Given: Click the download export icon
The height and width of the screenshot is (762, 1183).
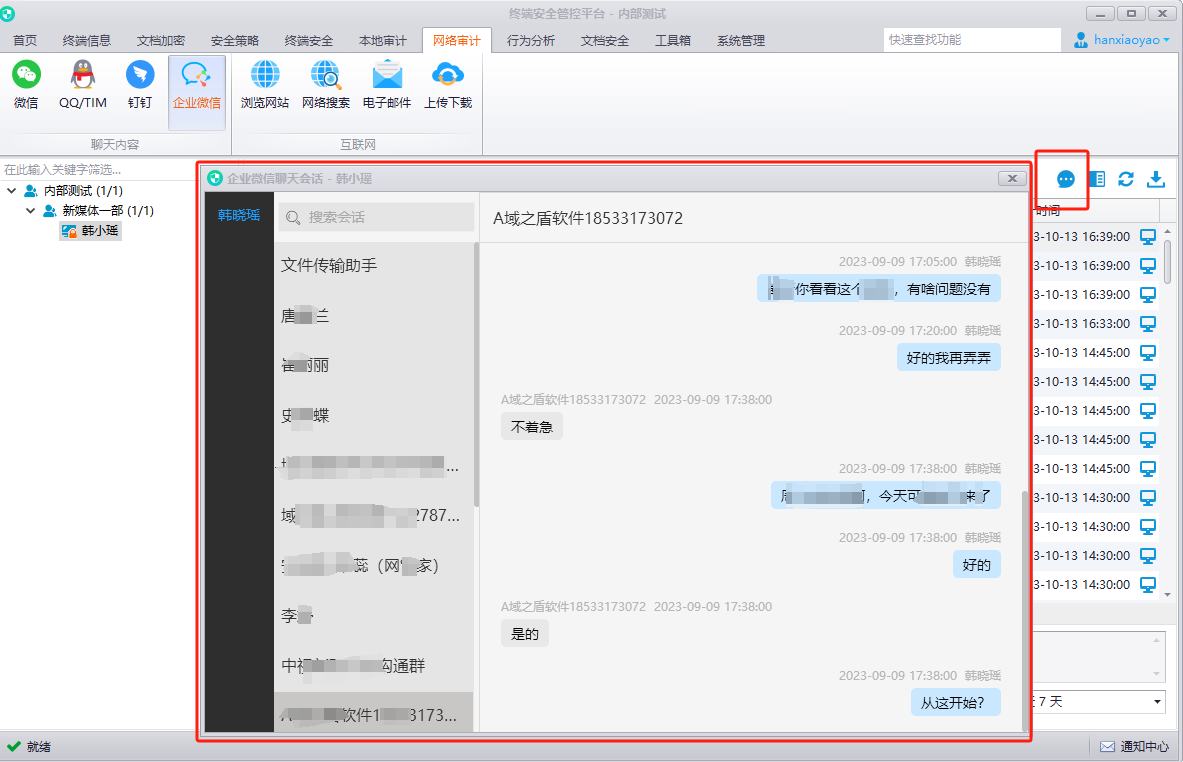Looking at the screenshot, I should point(1155,179).
